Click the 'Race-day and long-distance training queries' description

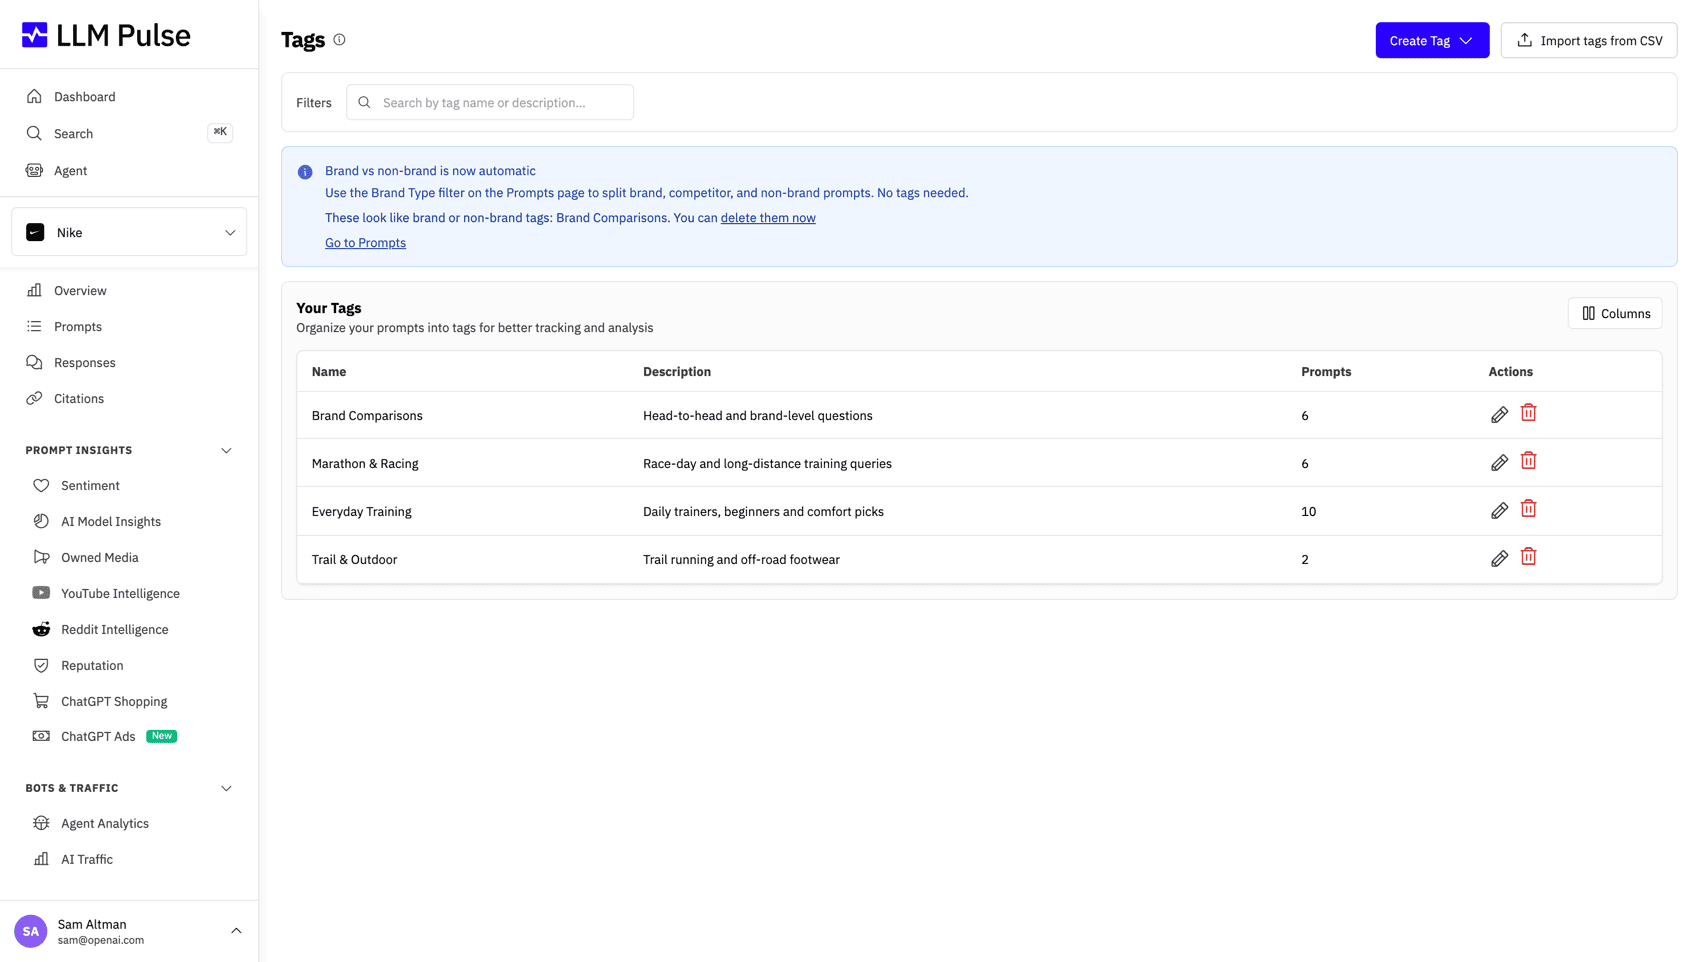[767, 464]
